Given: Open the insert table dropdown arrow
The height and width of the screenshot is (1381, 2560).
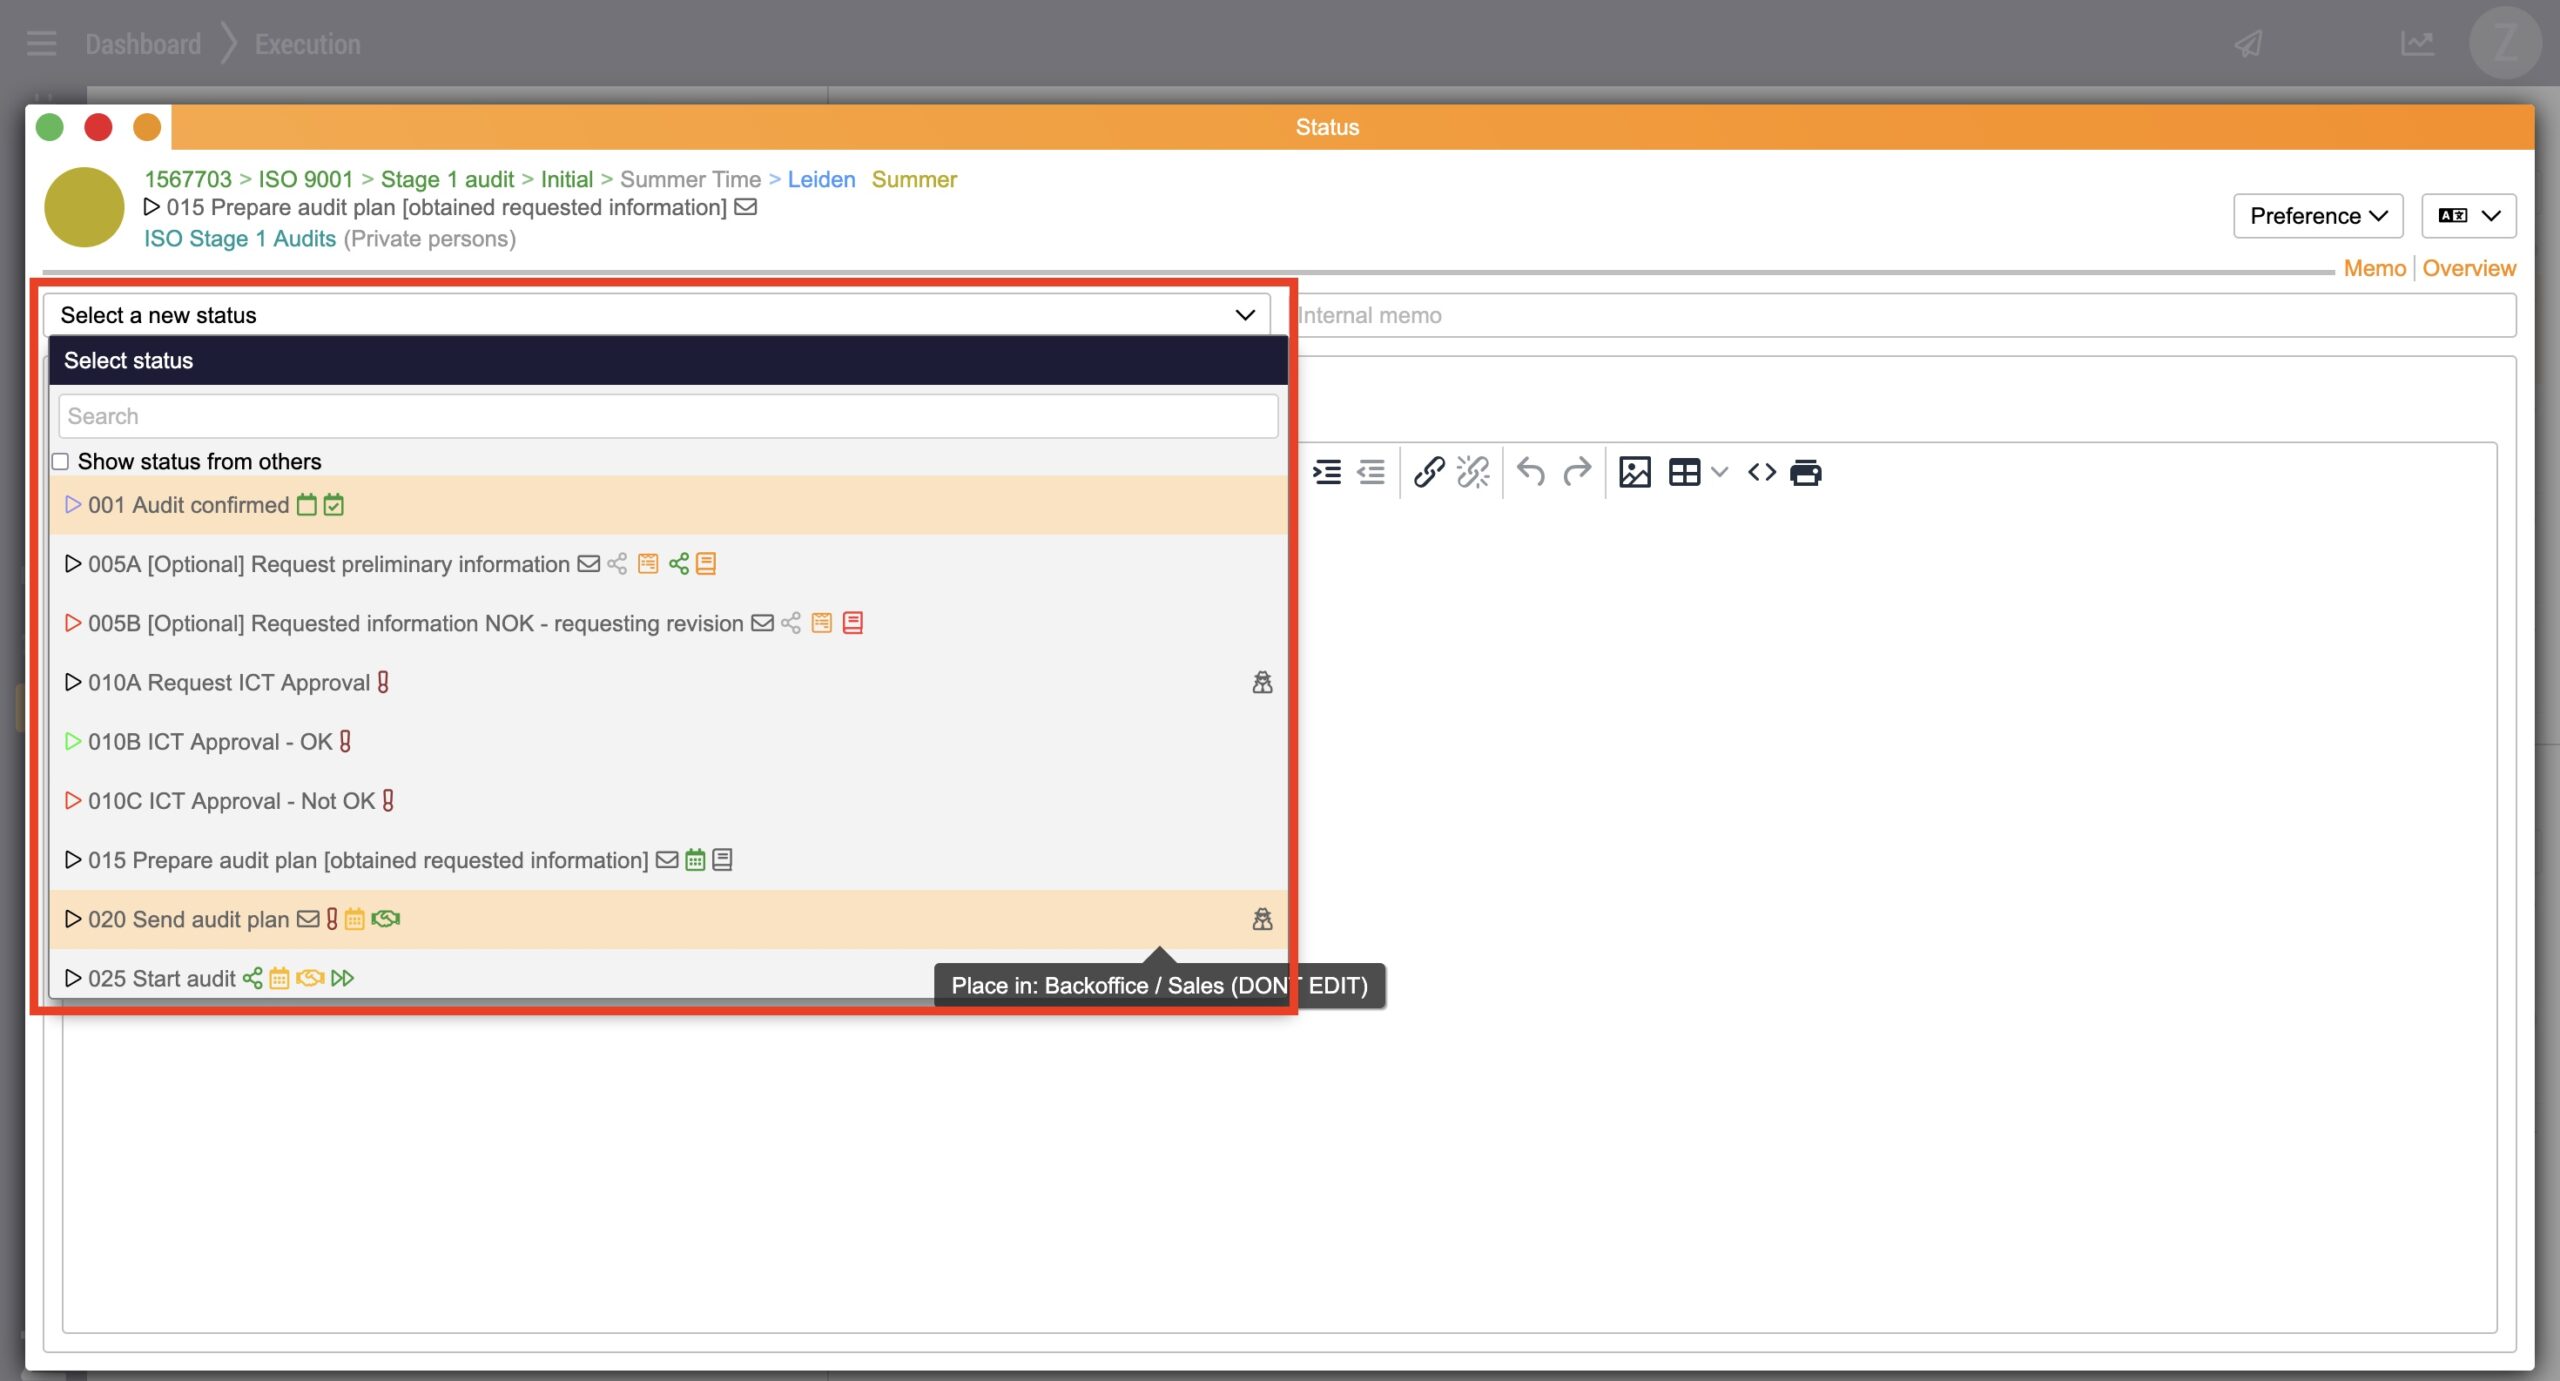Looking at the screenshot, I should tap(1719, 472).
